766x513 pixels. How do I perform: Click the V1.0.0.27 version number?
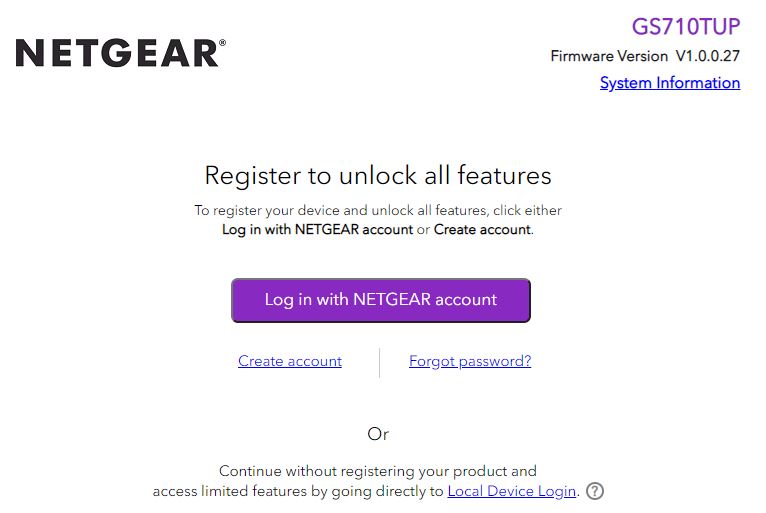(x=708, y=56)
